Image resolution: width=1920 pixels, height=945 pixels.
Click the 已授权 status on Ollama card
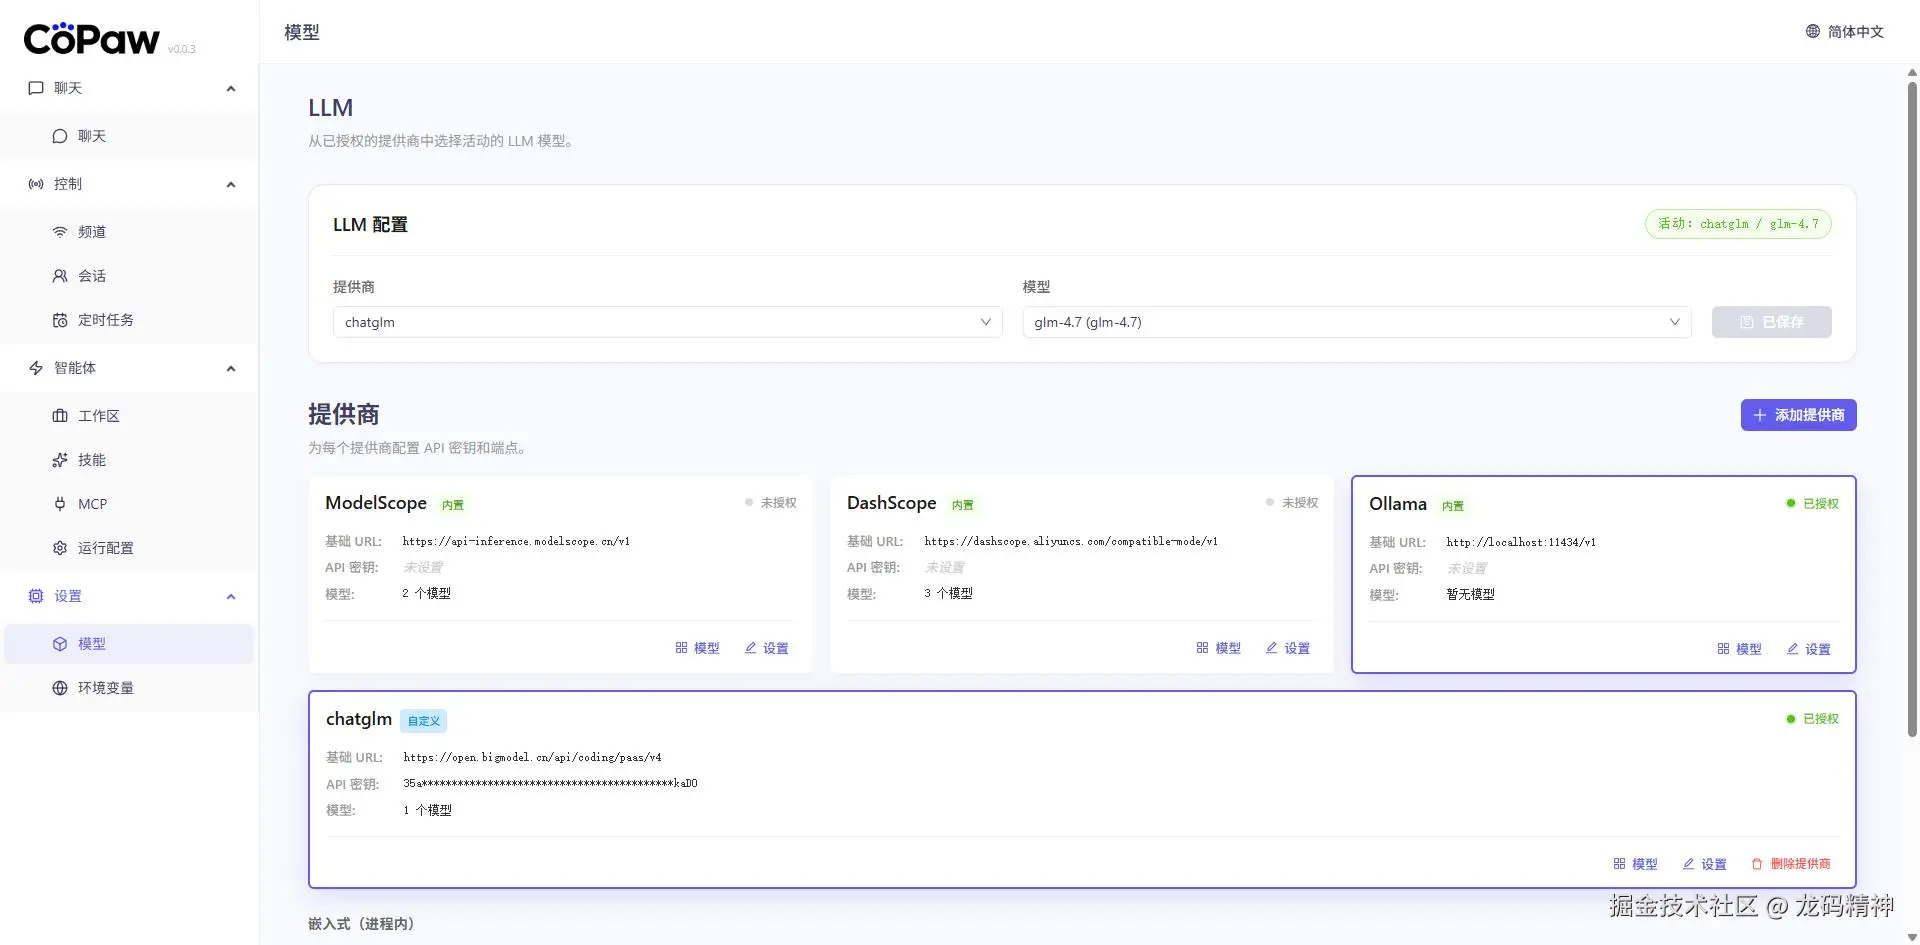(1812, 503)
